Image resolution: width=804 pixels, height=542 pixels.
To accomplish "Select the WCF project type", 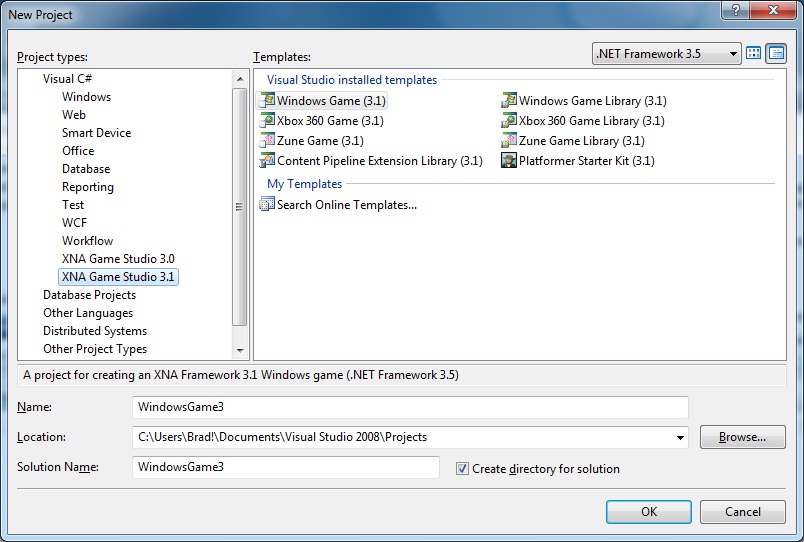I will [74, 223].
